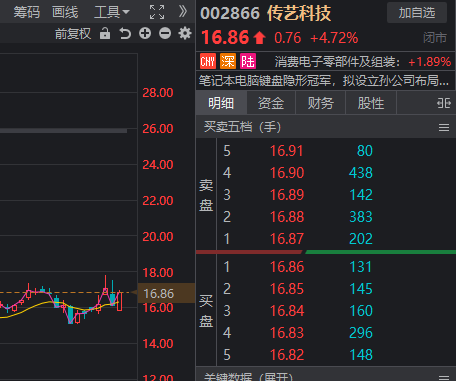Image resolution: width=456 pixels, height=381 pixels.
Task: Select sell level 1 price 16.87
Action: point(287,239)
